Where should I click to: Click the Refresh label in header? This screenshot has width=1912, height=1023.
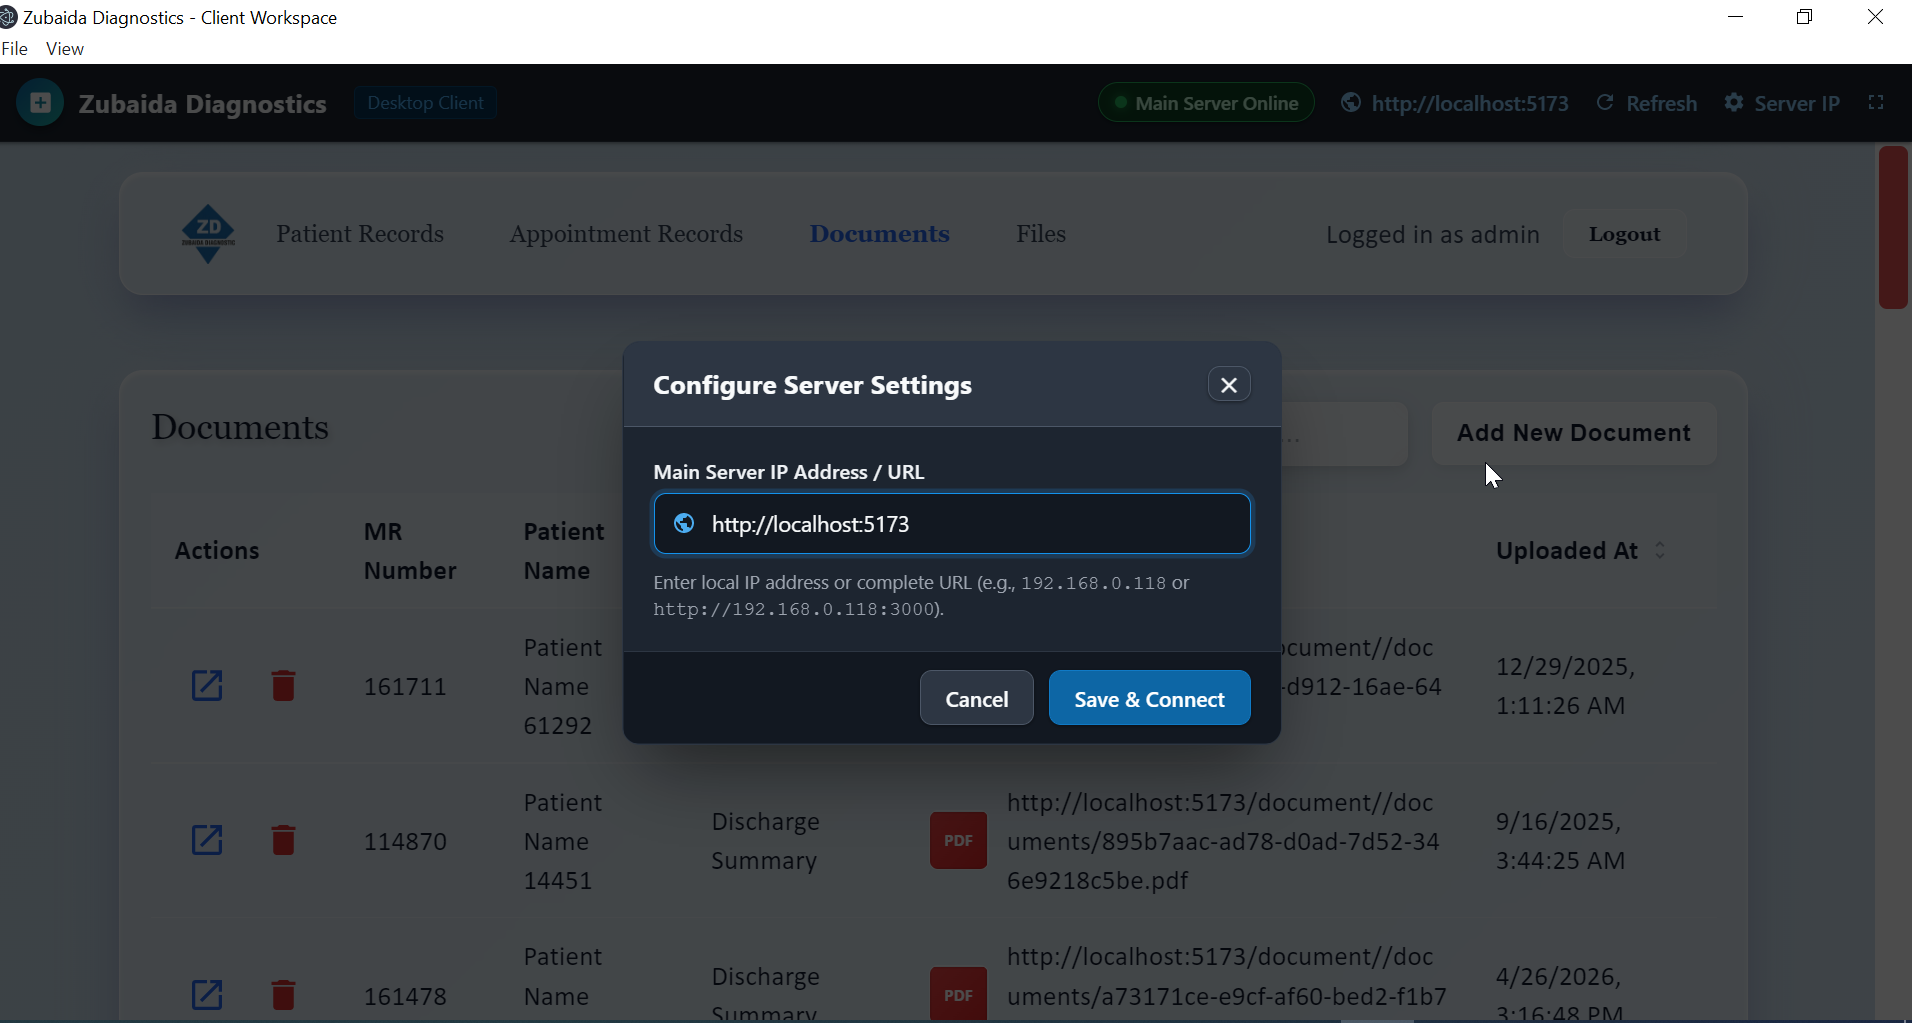tap(1661, 104)
